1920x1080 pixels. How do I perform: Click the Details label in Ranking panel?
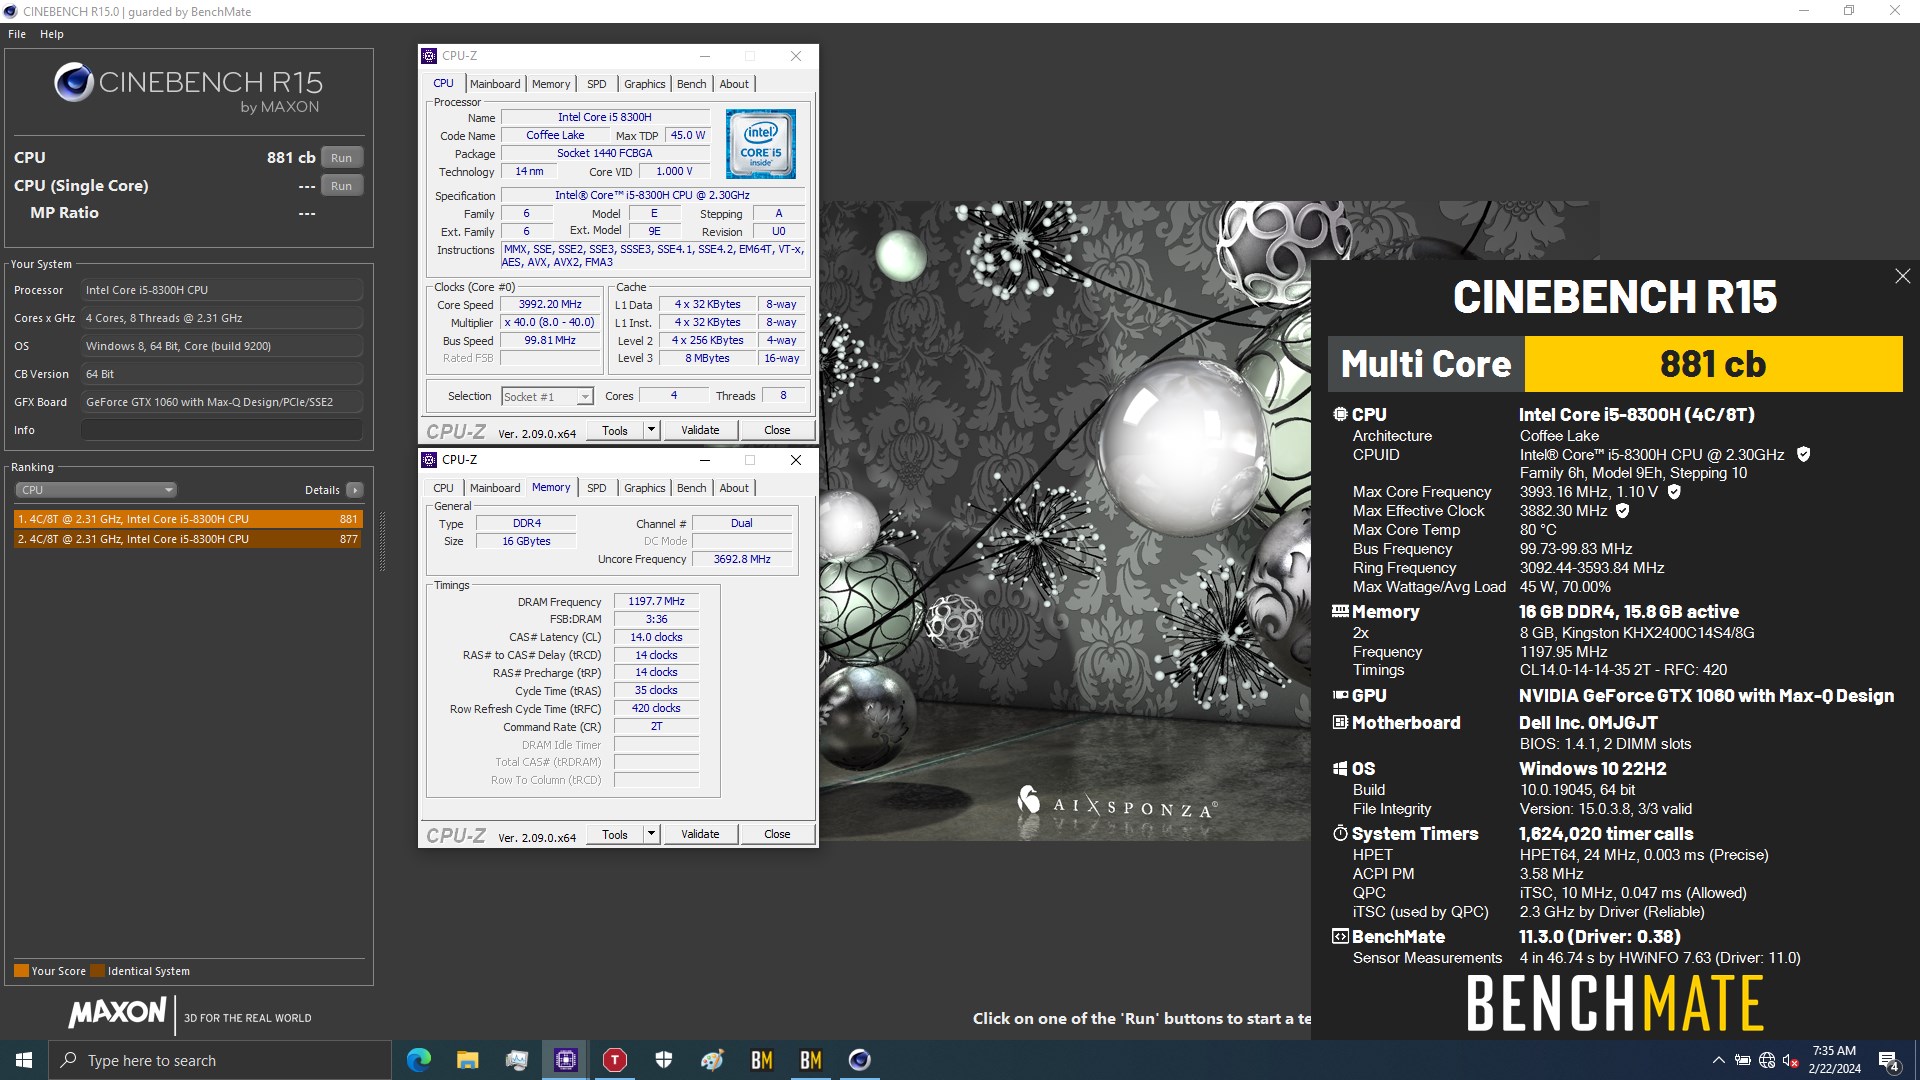point(322,490)
